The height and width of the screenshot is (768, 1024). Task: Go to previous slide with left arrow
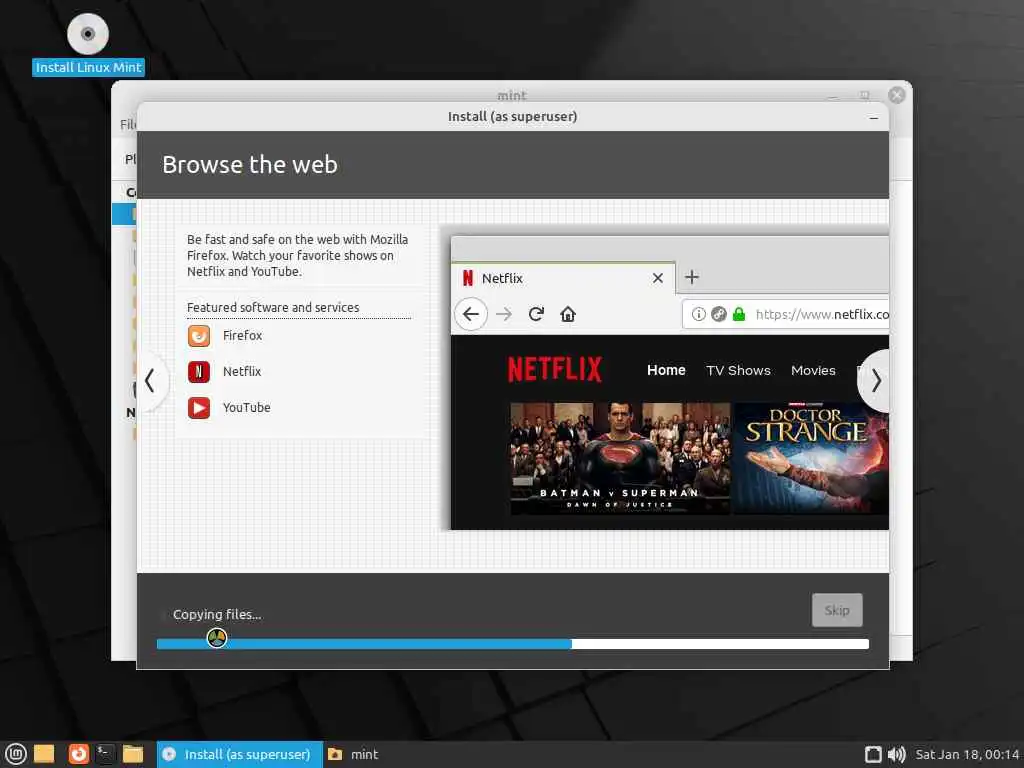(152, 381)
